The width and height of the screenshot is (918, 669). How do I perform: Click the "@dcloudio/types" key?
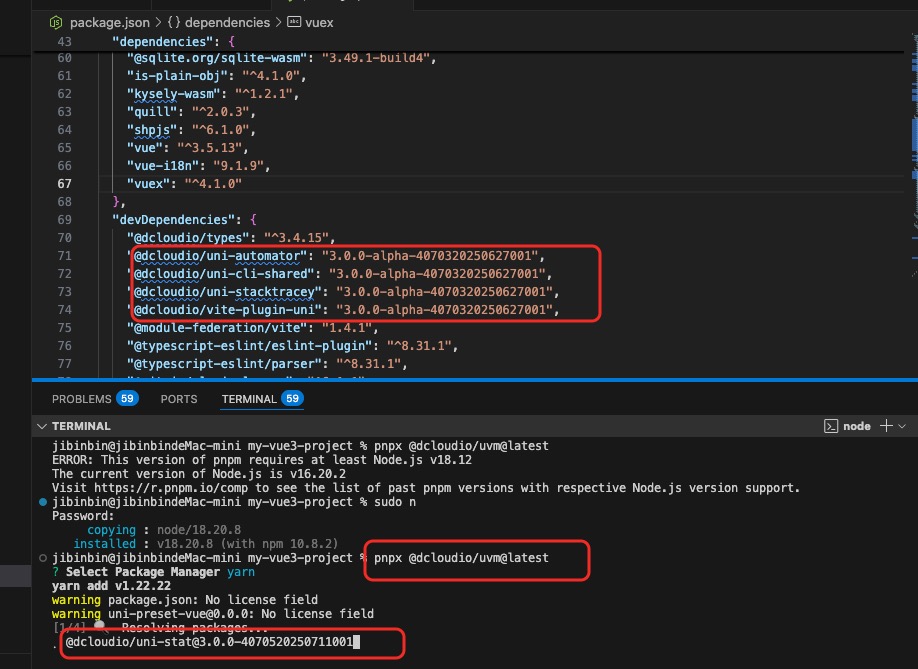pyautogui.click(x=188, y=238)
